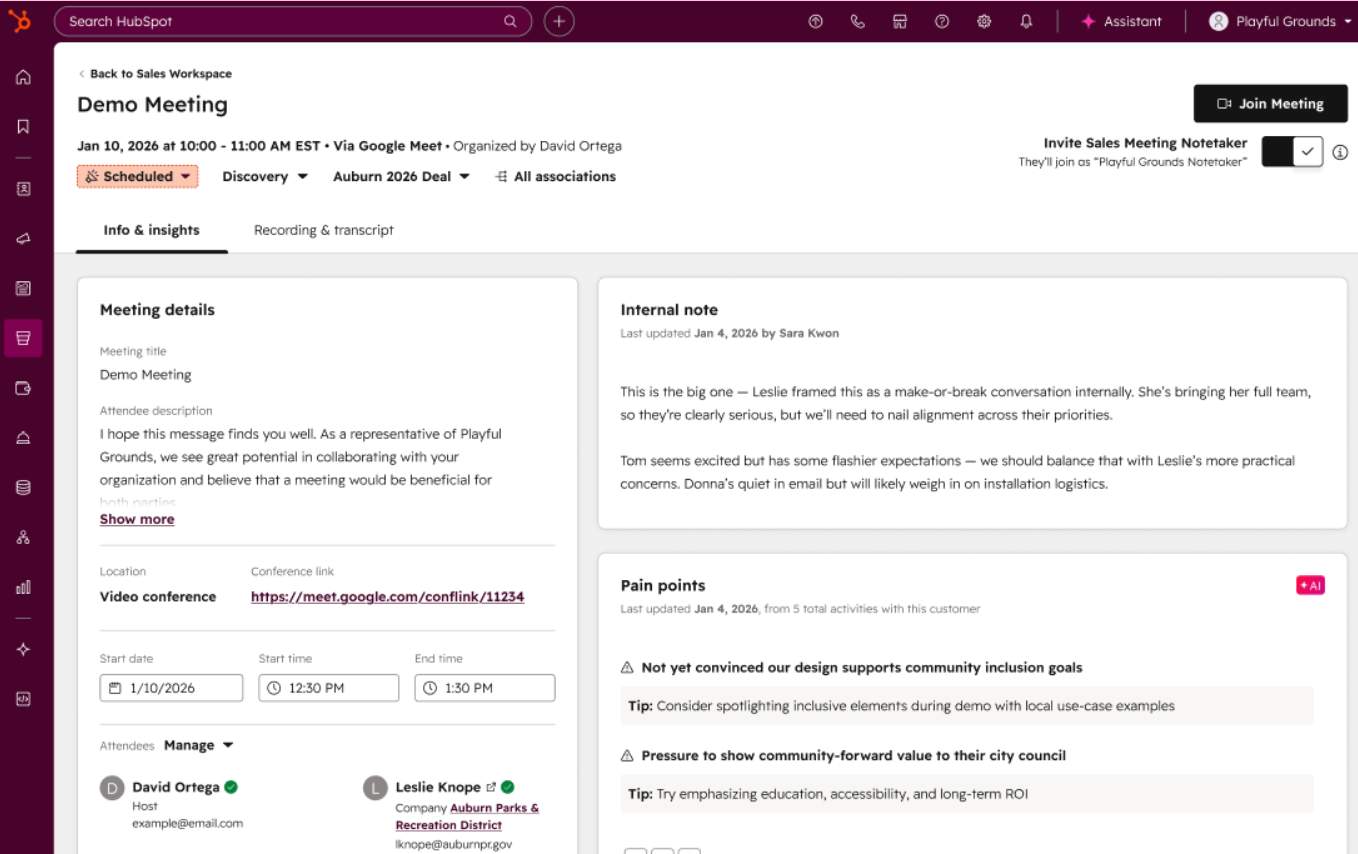Click the search magnifier icon
Viewport: 1358px width, 854px height.
tap(510, 21)
